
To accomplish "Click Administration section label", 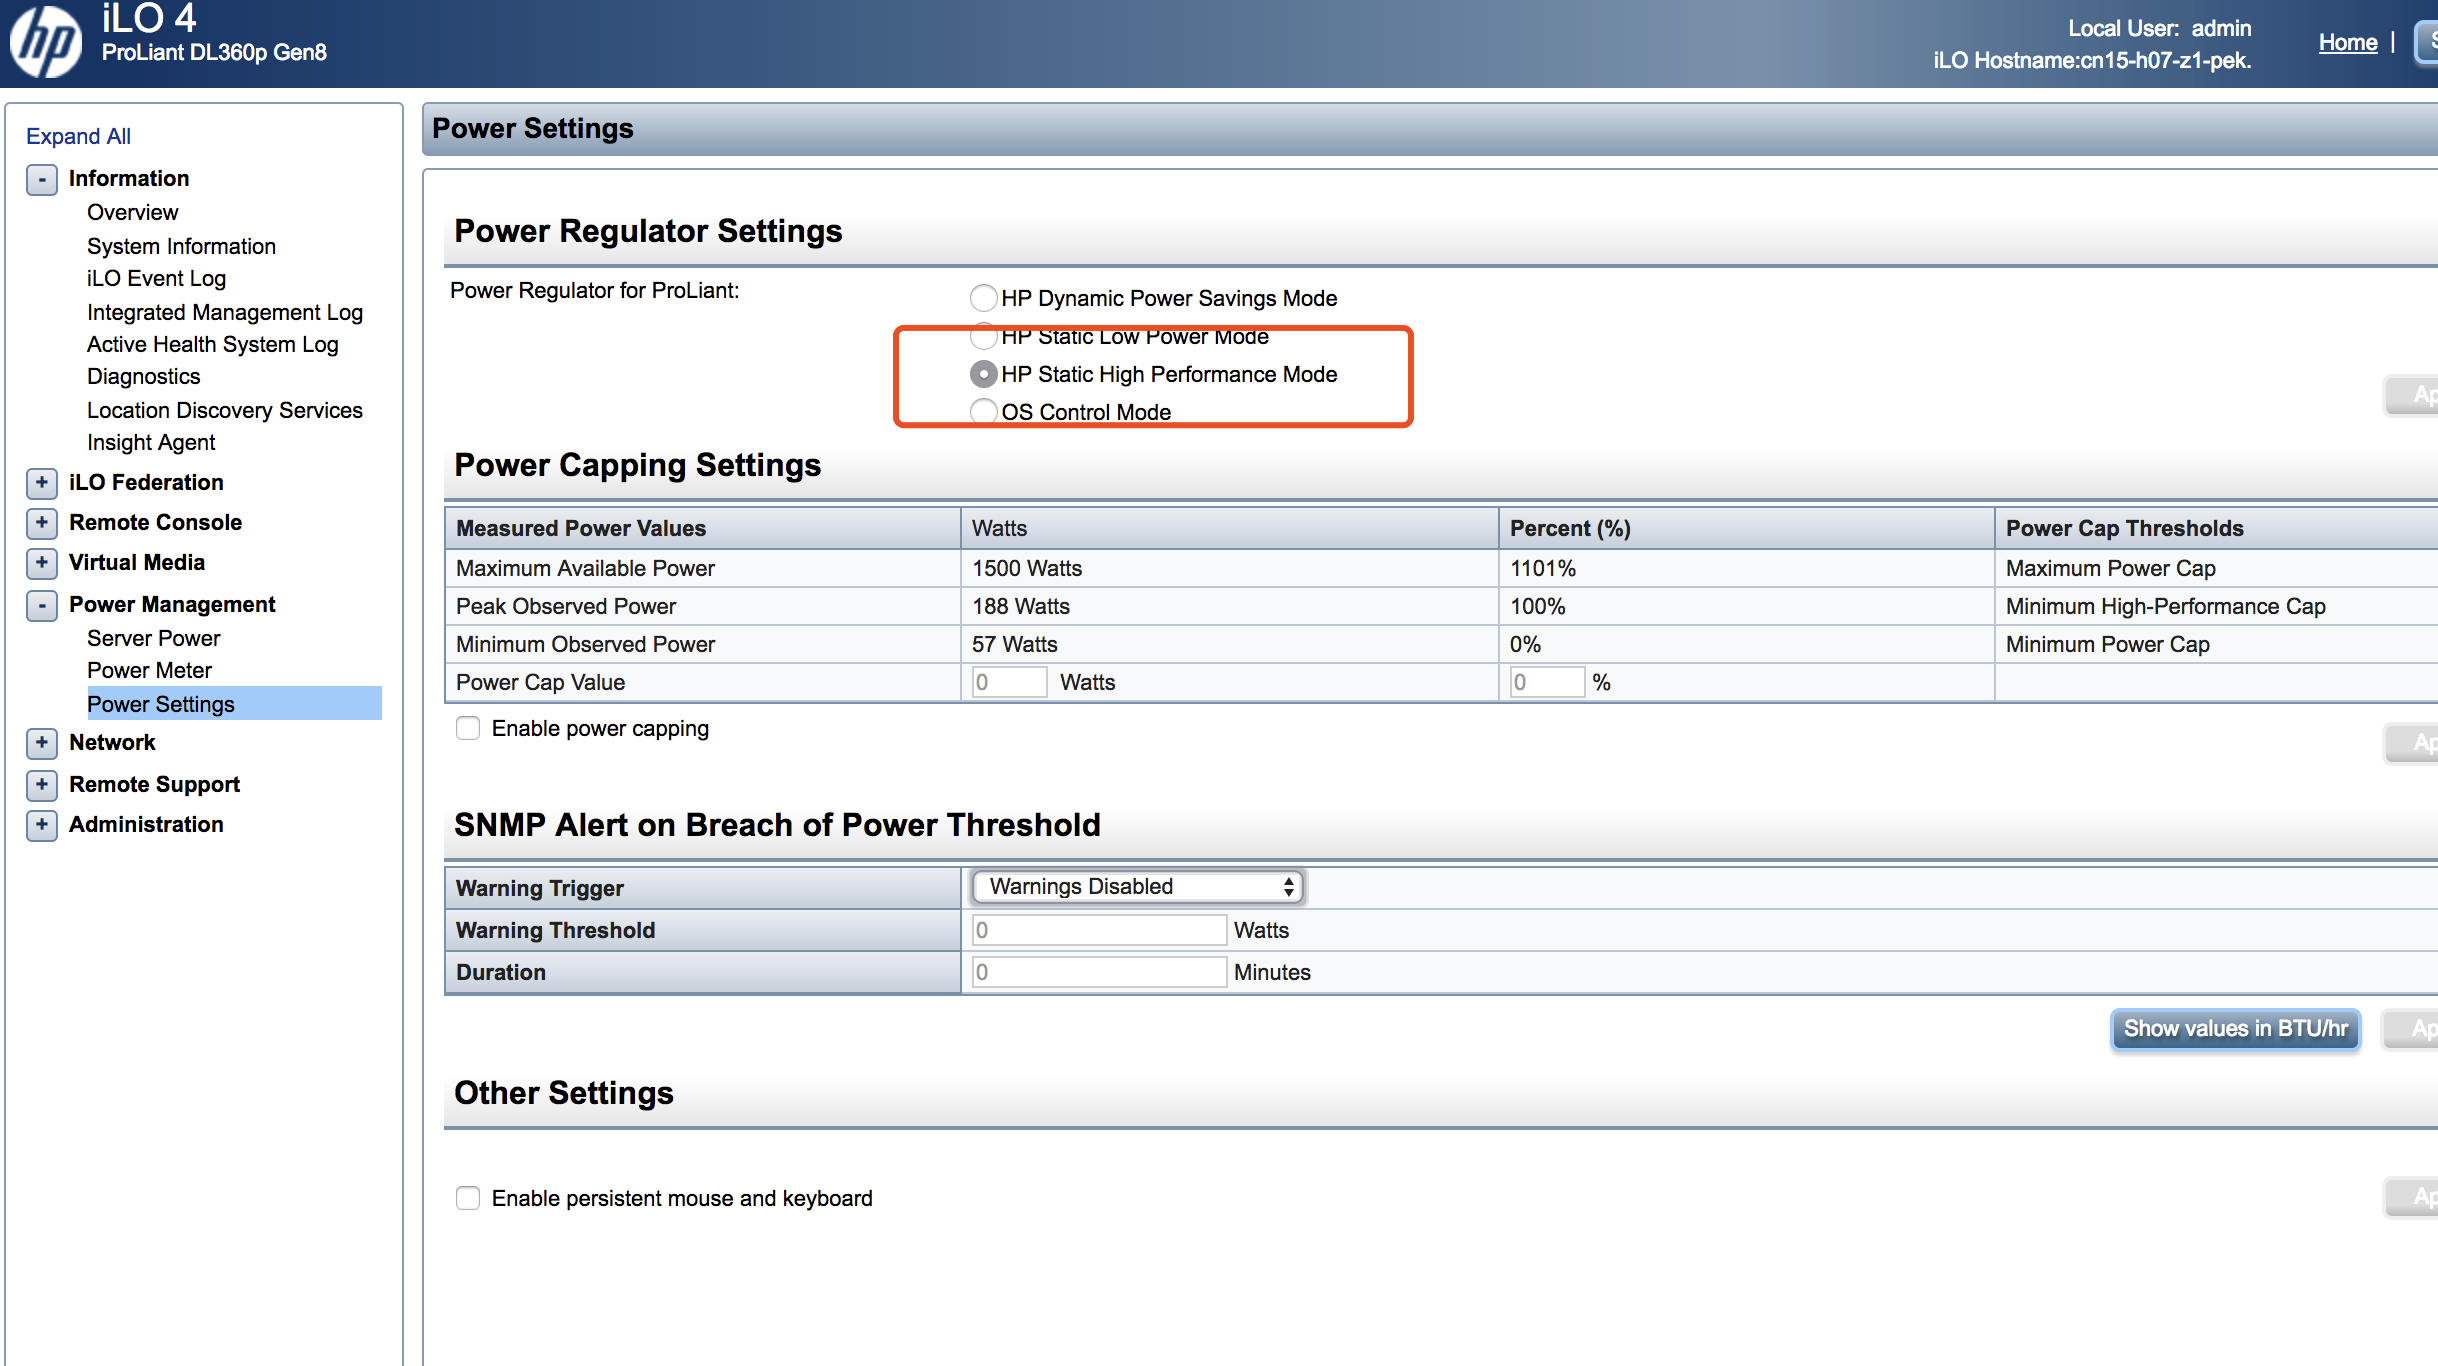I will pos(146,824).
